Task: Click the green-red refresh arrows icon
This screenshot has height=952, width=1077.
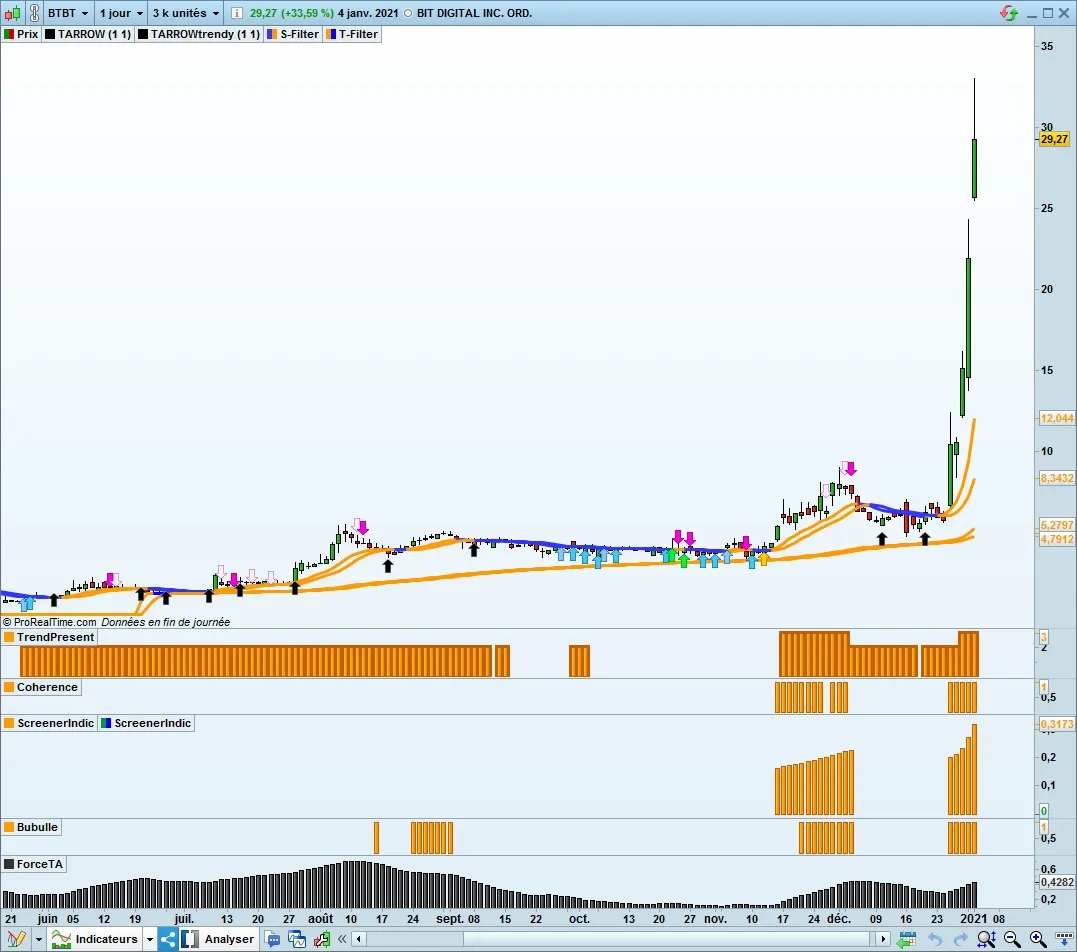Action: click(x=1010, y=13)
